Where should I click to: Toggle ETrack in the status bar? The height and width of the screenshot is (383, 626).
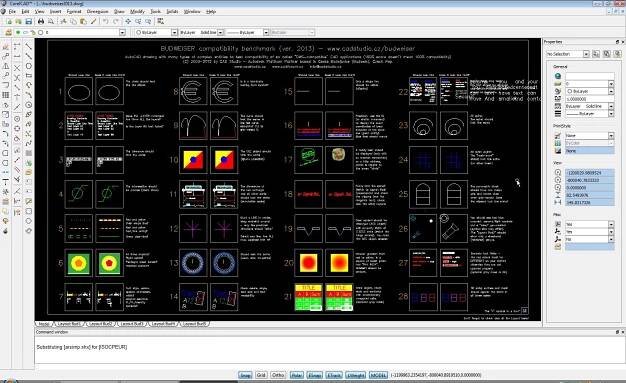(x=334, y=375)
